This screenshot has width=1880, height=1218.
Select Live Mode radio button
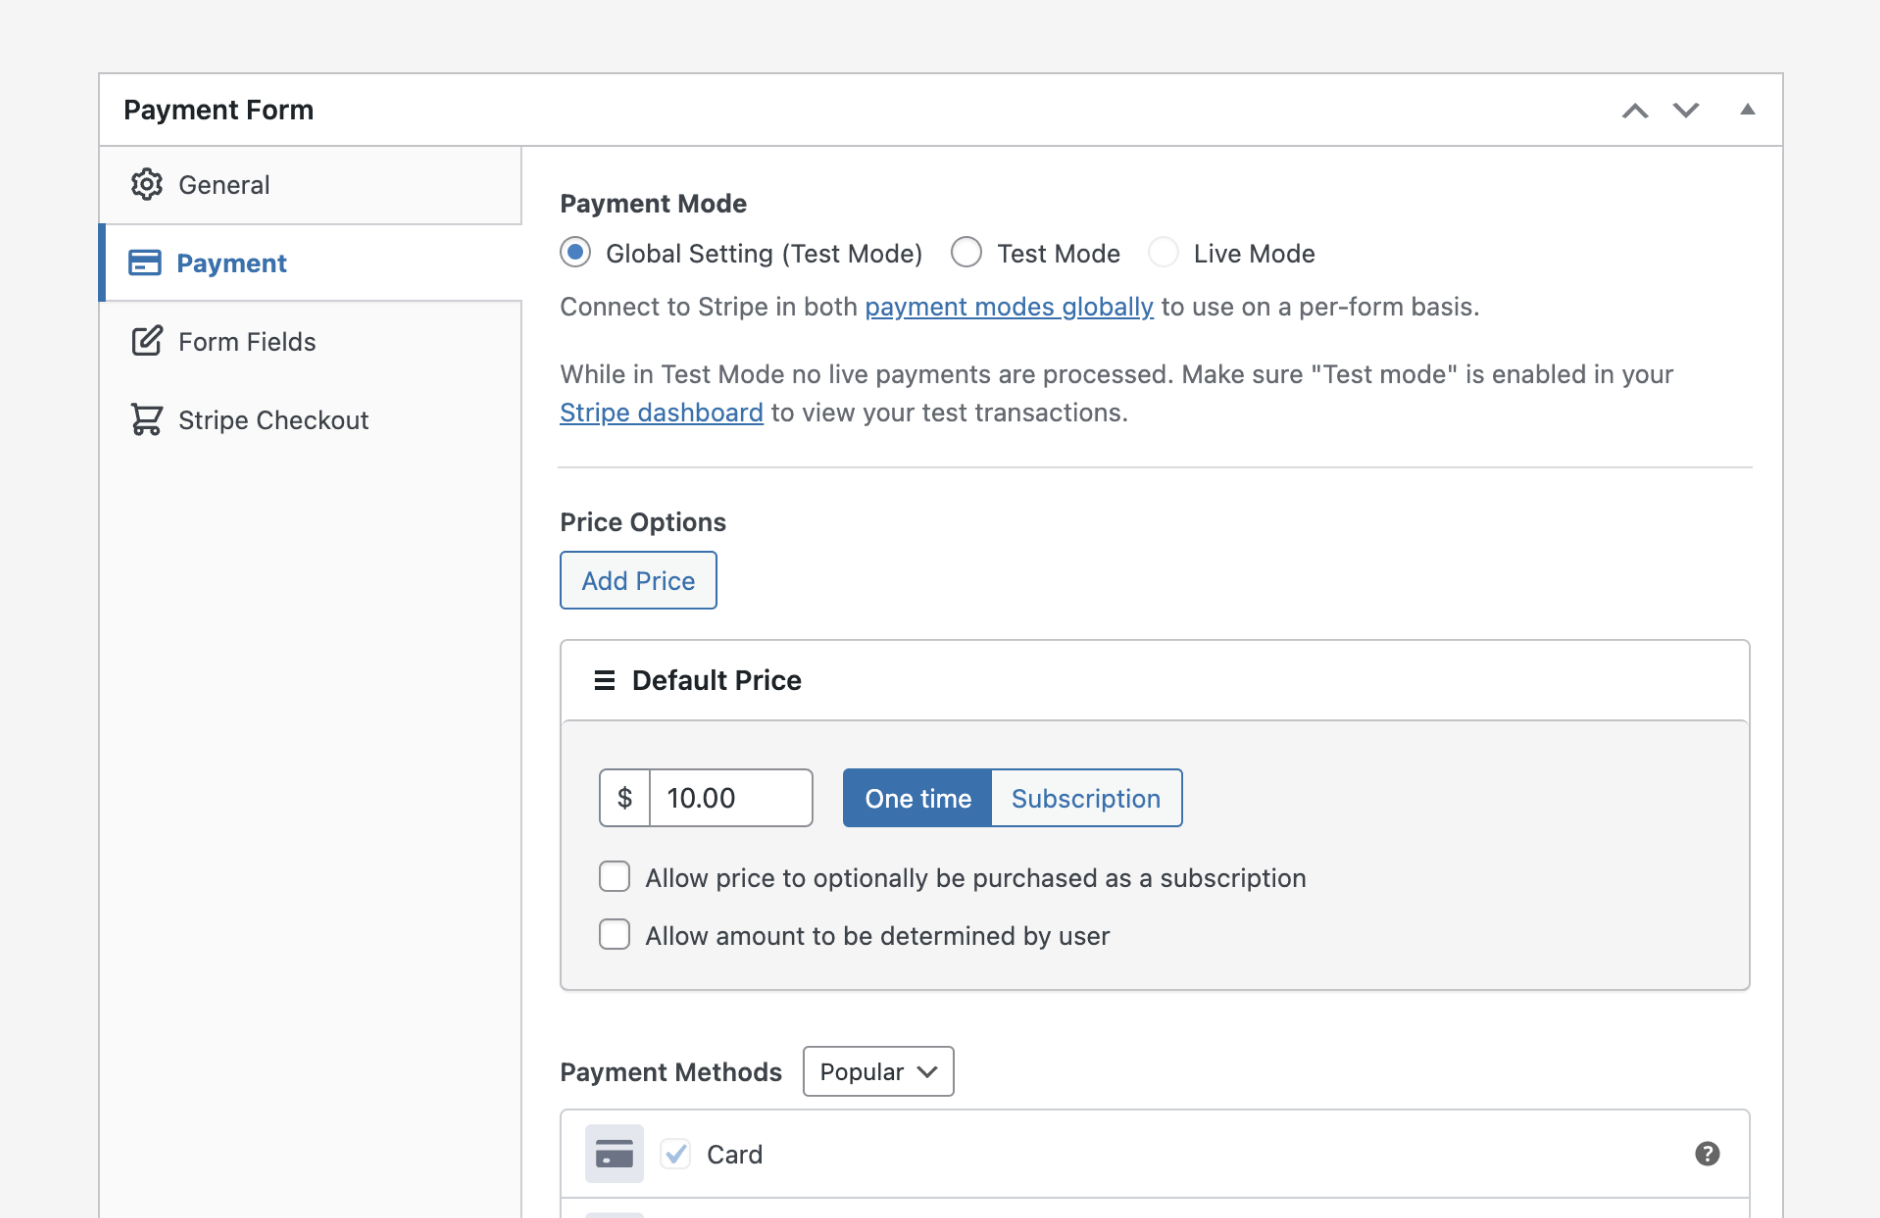tap(1163, 252)
